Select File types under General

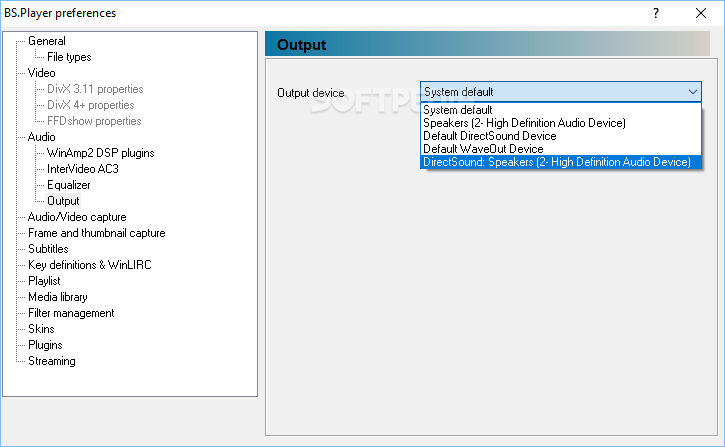click(x=69, y=57)
